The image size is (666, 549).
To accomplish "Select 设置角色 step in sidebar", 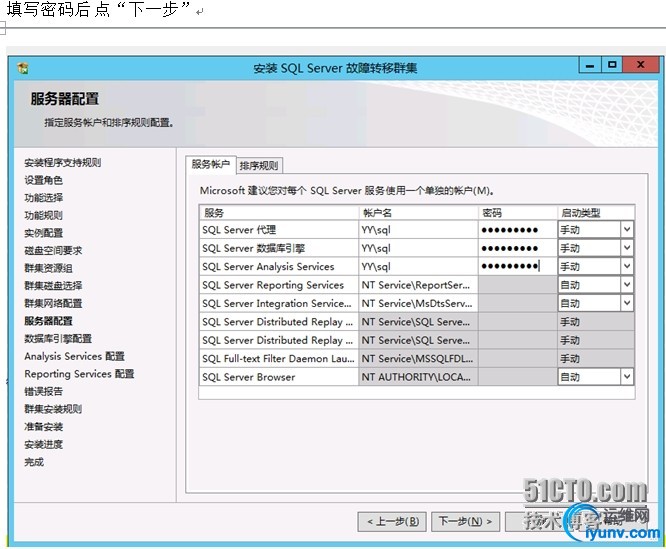I will click(x=43, y=180).
